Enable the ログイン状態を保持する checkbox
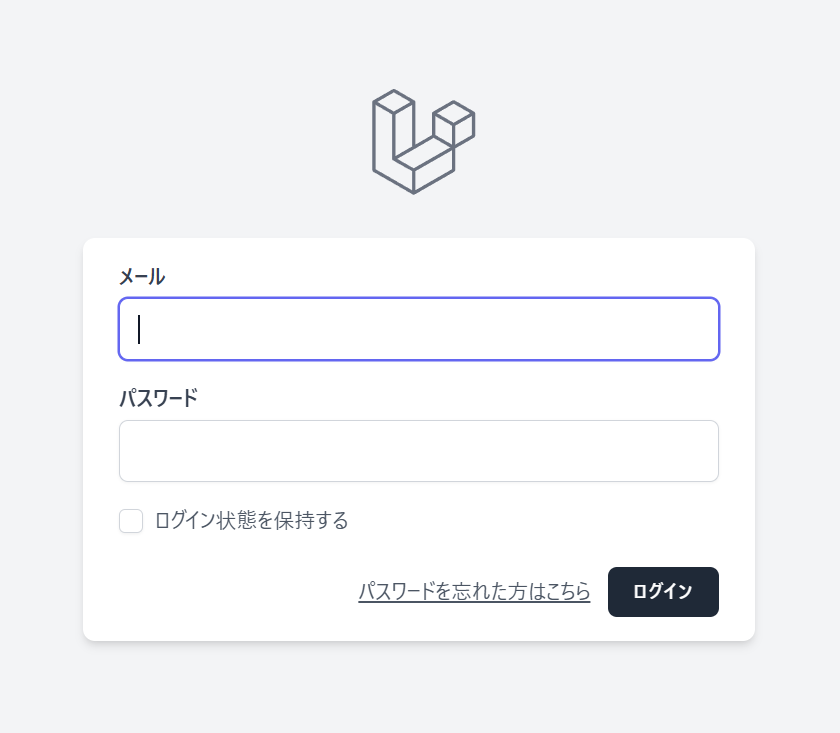Viewport: 840px width, 733px height. click(x=131, y=521)
